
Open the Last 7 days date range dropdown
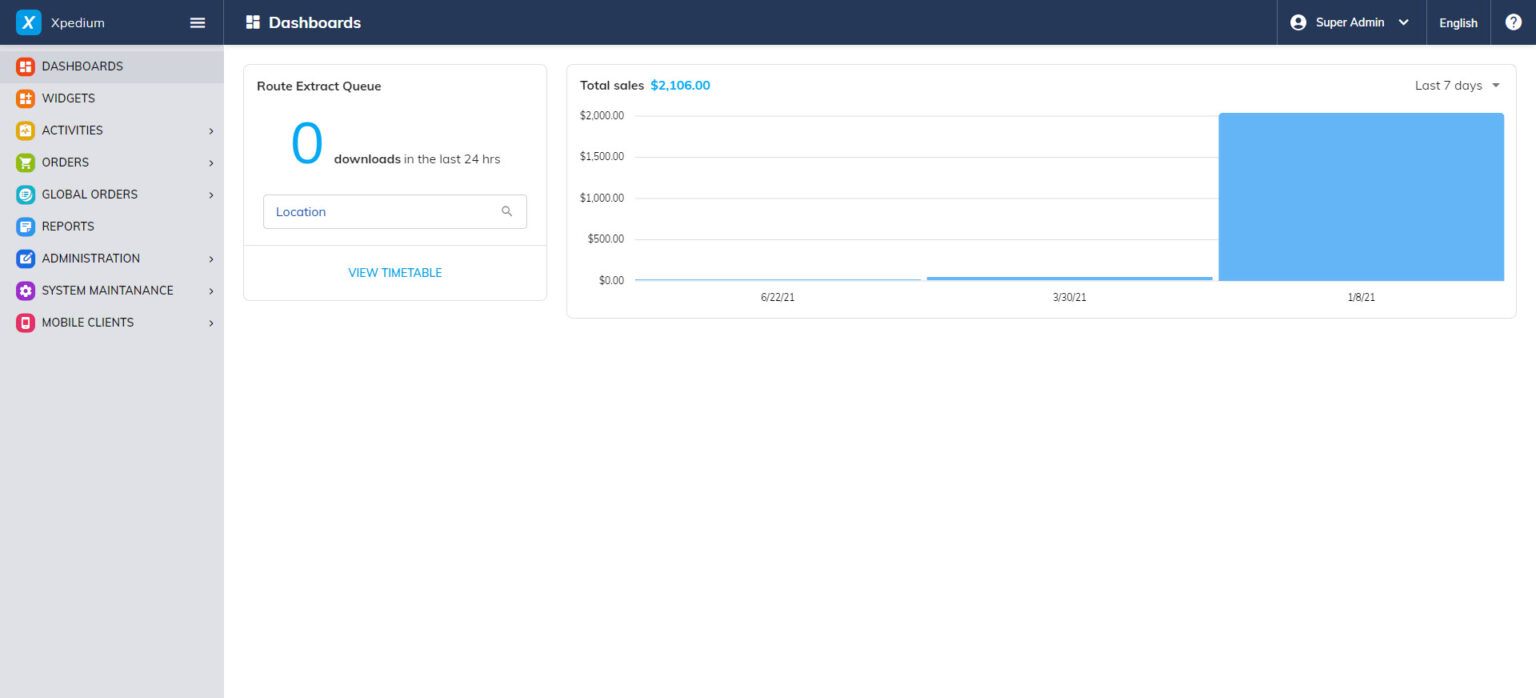pyautogui.click(x=1457, y=85)
